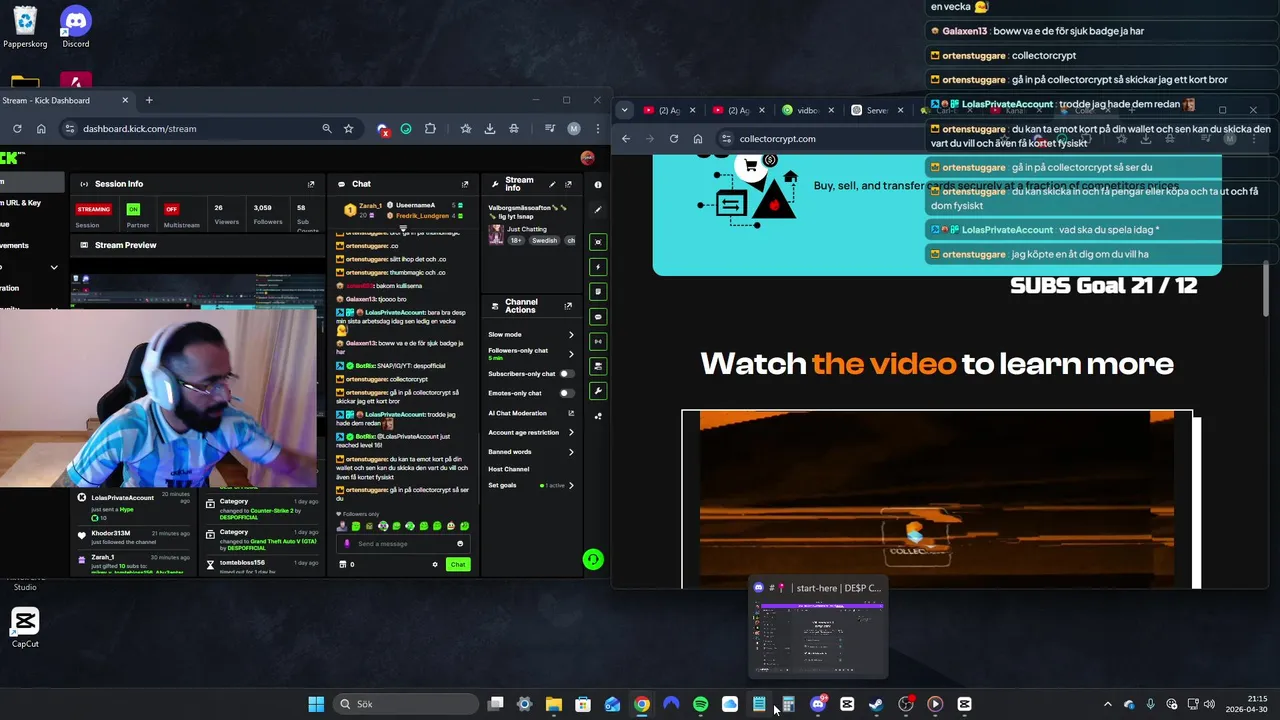
Task: Click the collectorcrypt page scrollbar
Action: tap(1267, 290)
